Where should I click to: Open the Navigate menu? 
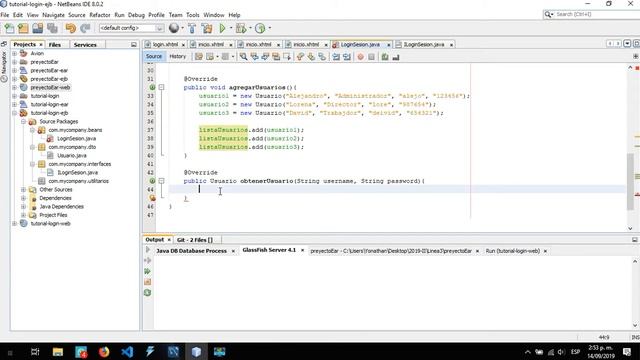53,15
